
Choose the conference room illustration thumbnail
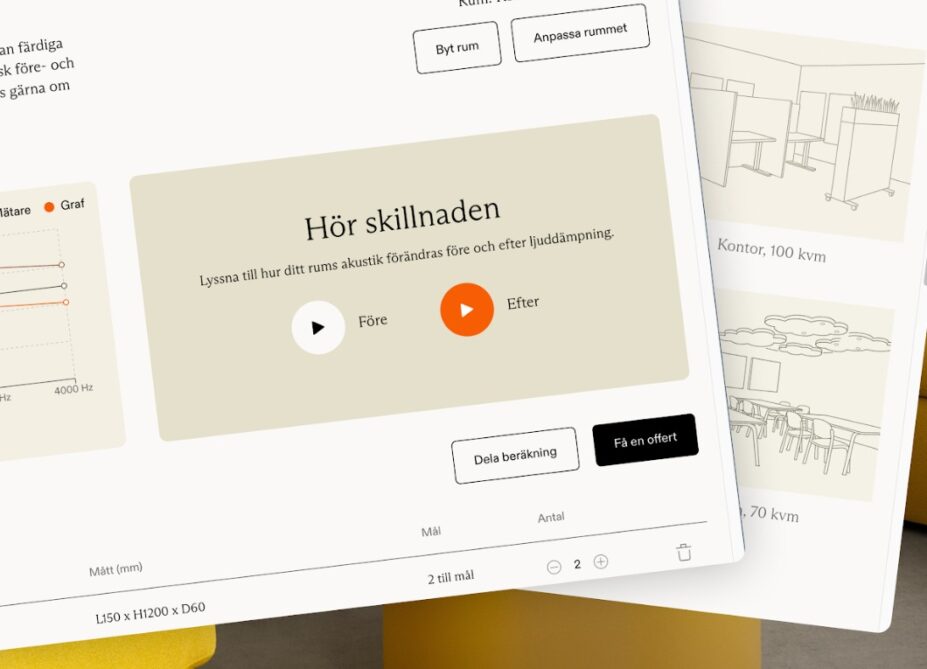coord(805,396)
